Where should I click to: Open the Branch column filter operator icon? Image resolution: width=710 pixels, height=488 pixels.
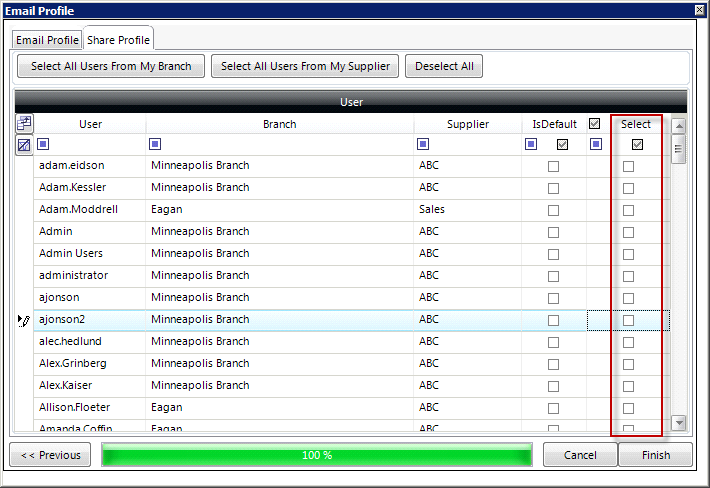(155, 145)
